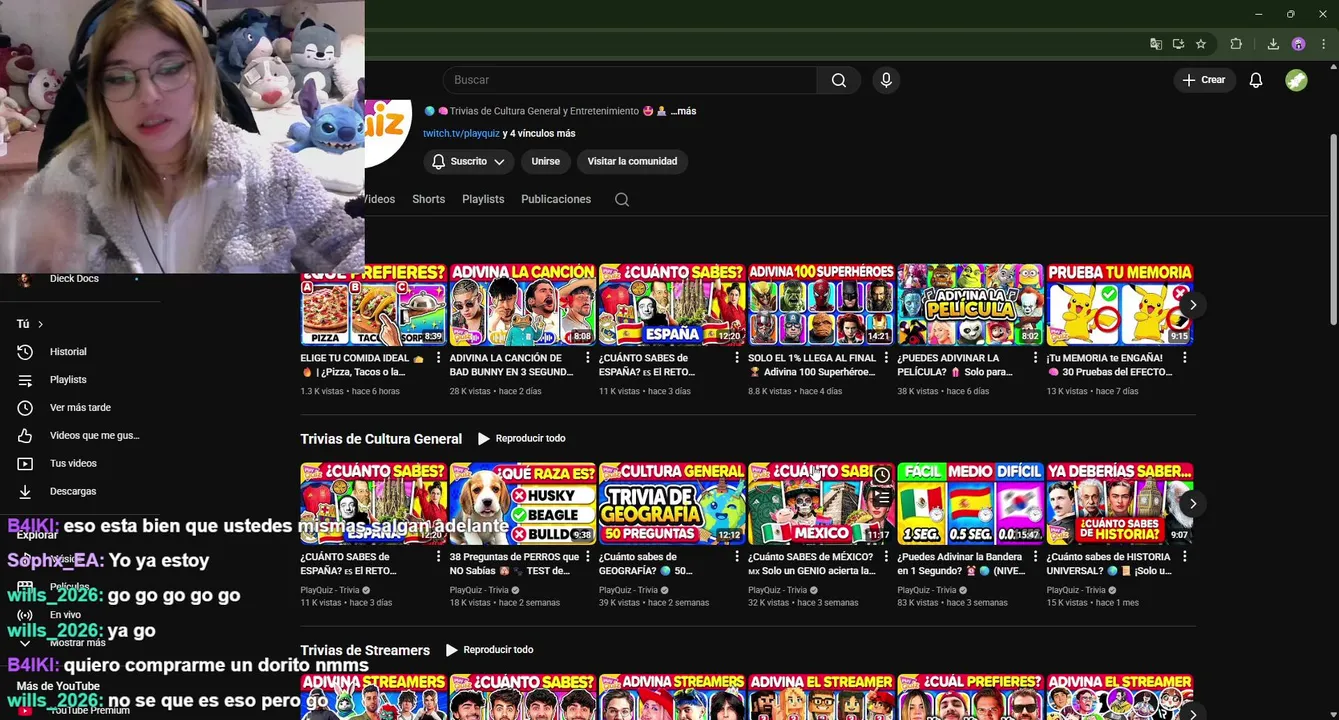The image size is (1339, 720).
Task: Open Trivia de Geografía 50 preguntas thumbnail
Action: click(671, 503)
